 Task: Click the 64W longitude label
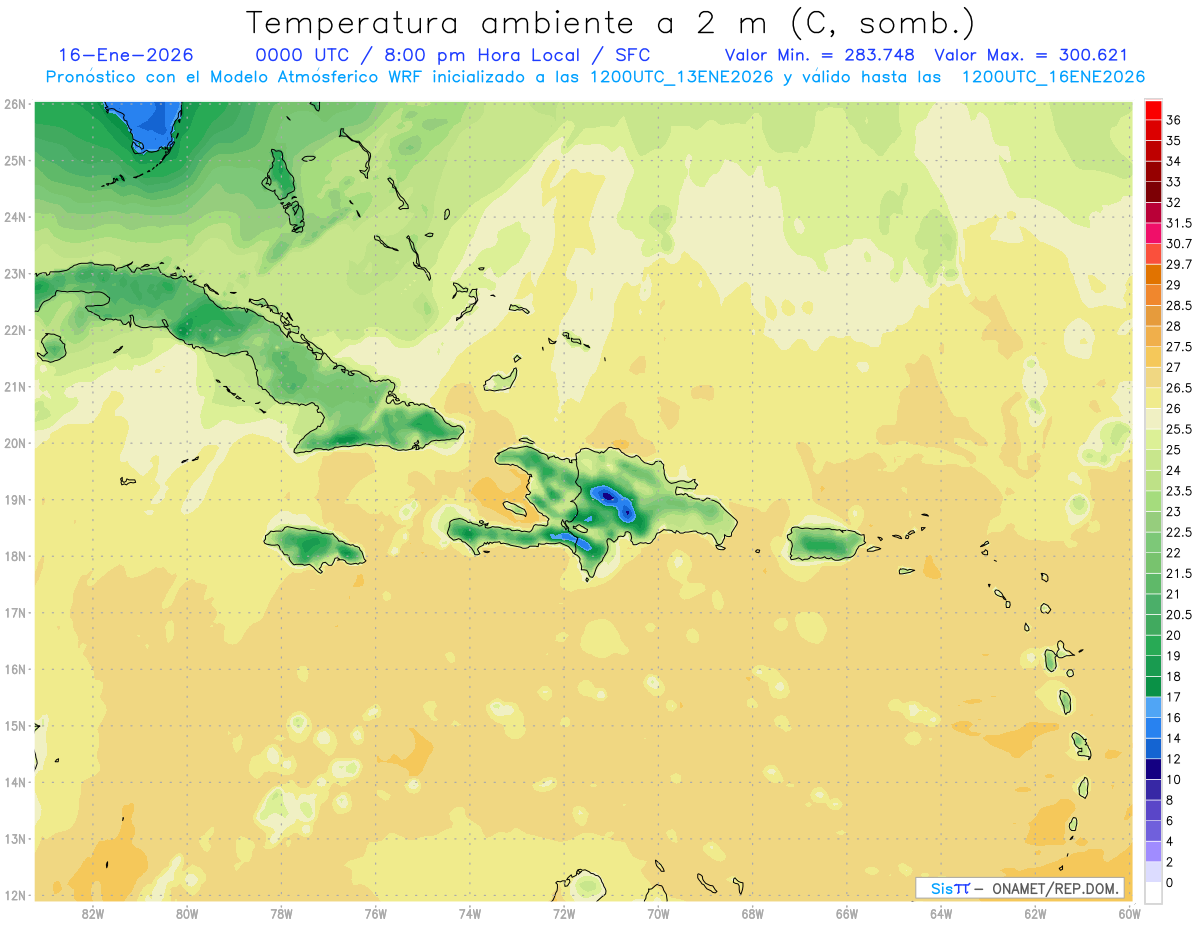click(940, 914)
